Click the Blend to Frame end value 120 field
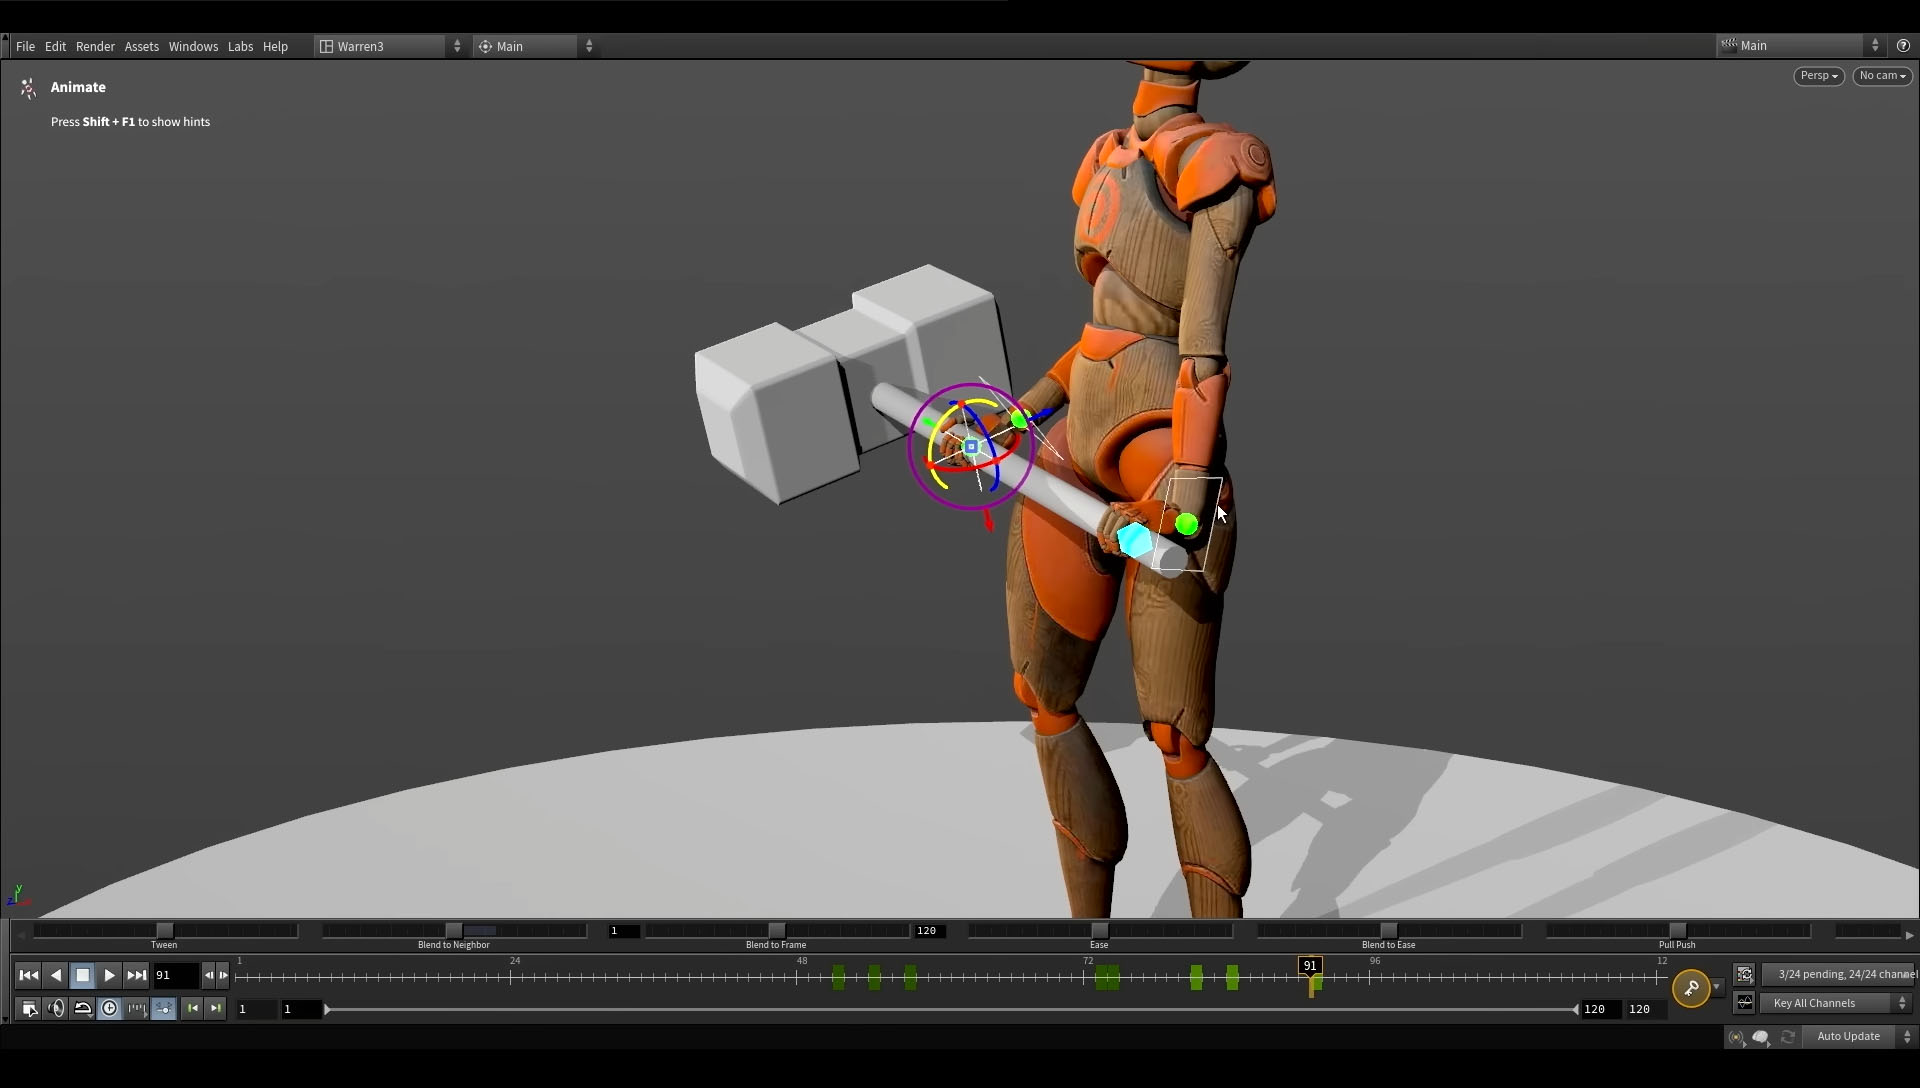 (928, 931)
